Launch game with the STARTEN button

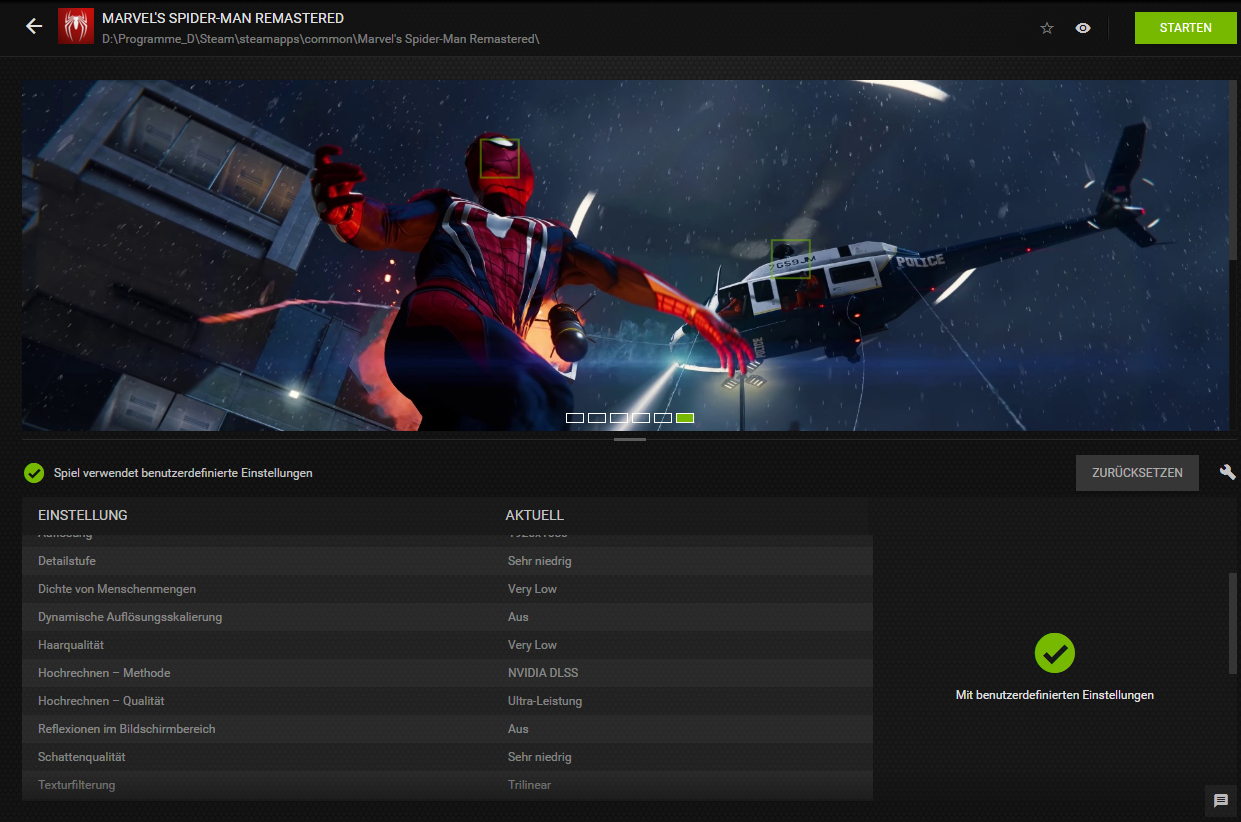click(1185, 28)
